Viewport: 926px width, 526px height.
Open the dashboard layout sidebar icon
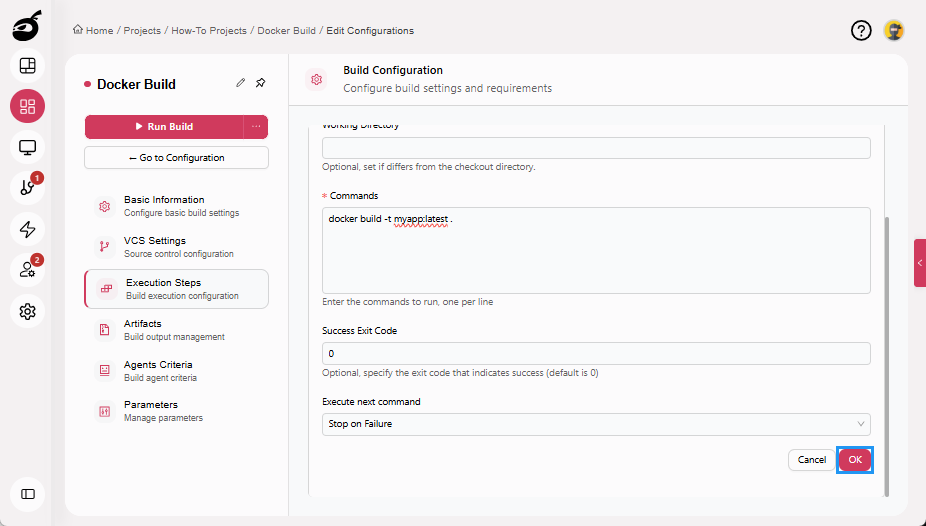click(x=27, y=66)
